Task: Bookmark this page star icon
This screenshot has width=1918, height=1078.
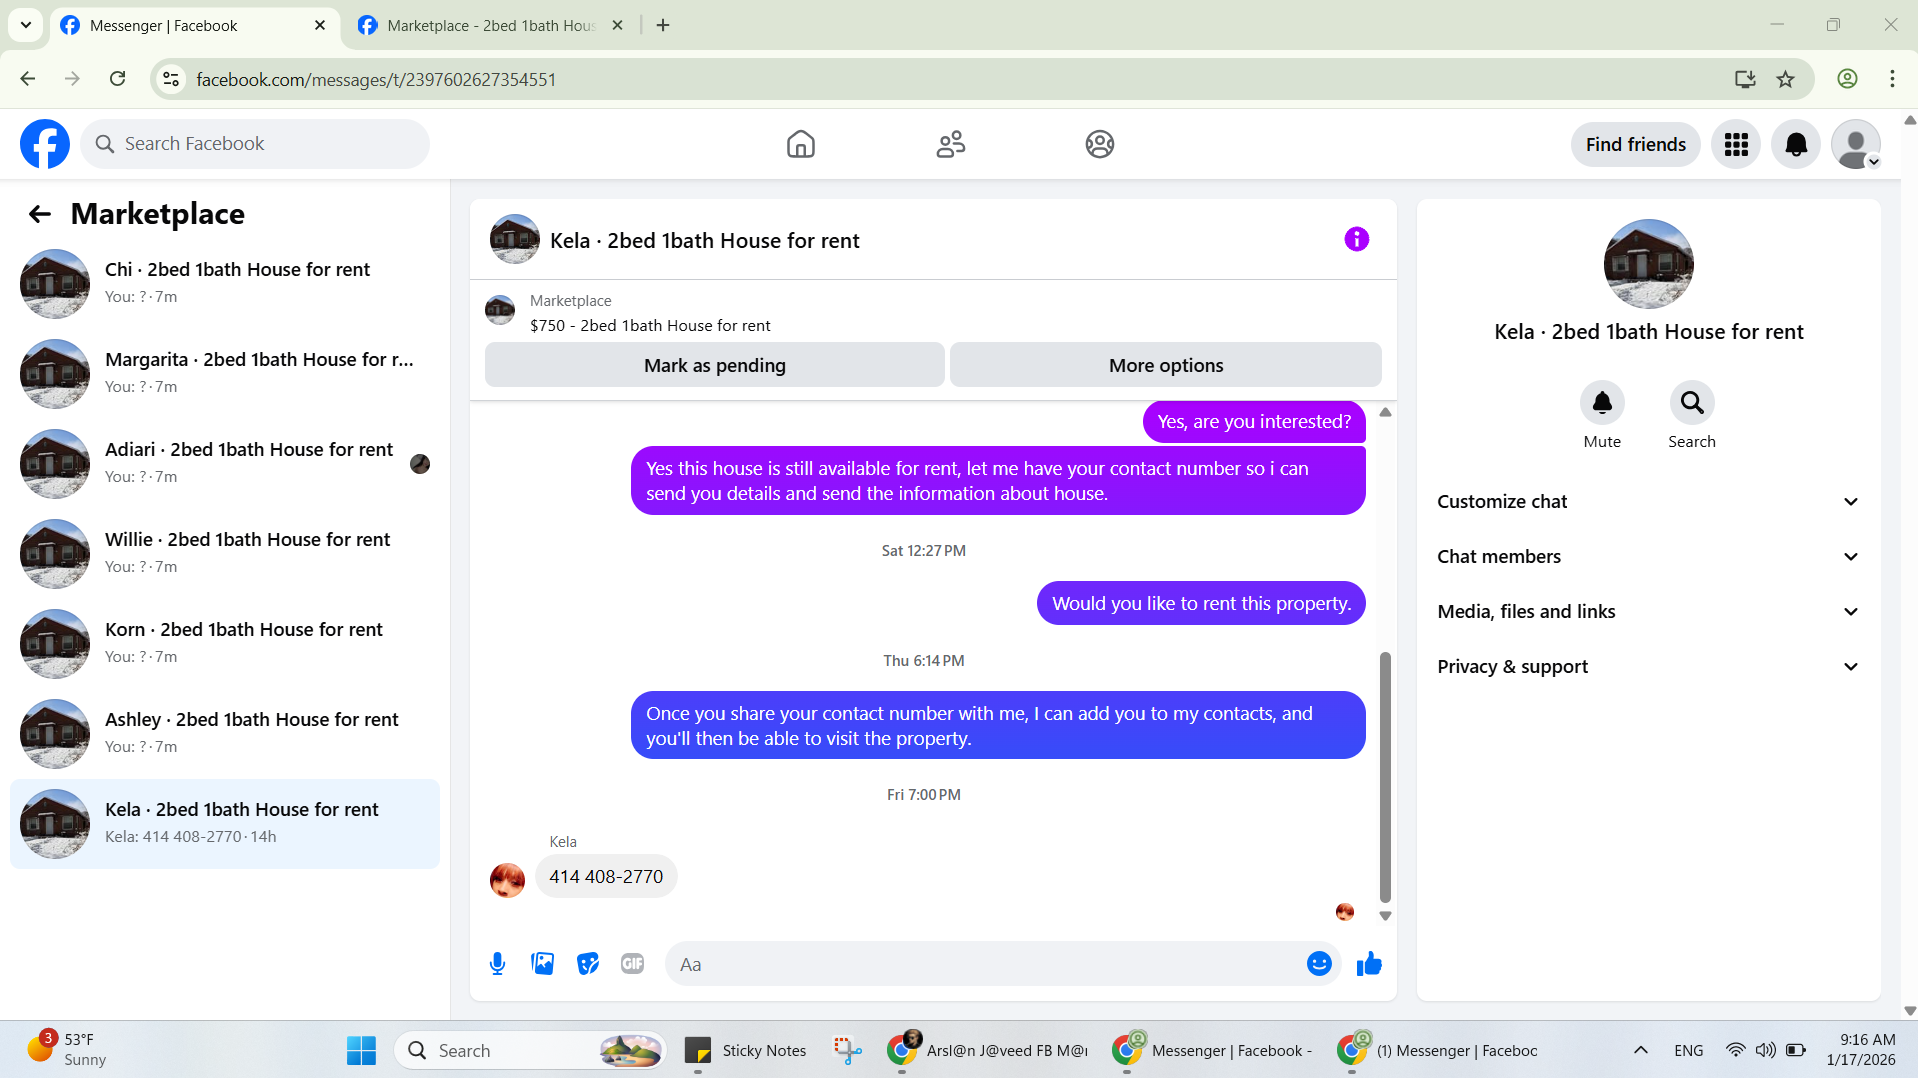Action: pyautogui.click(x=1785, y=79)
